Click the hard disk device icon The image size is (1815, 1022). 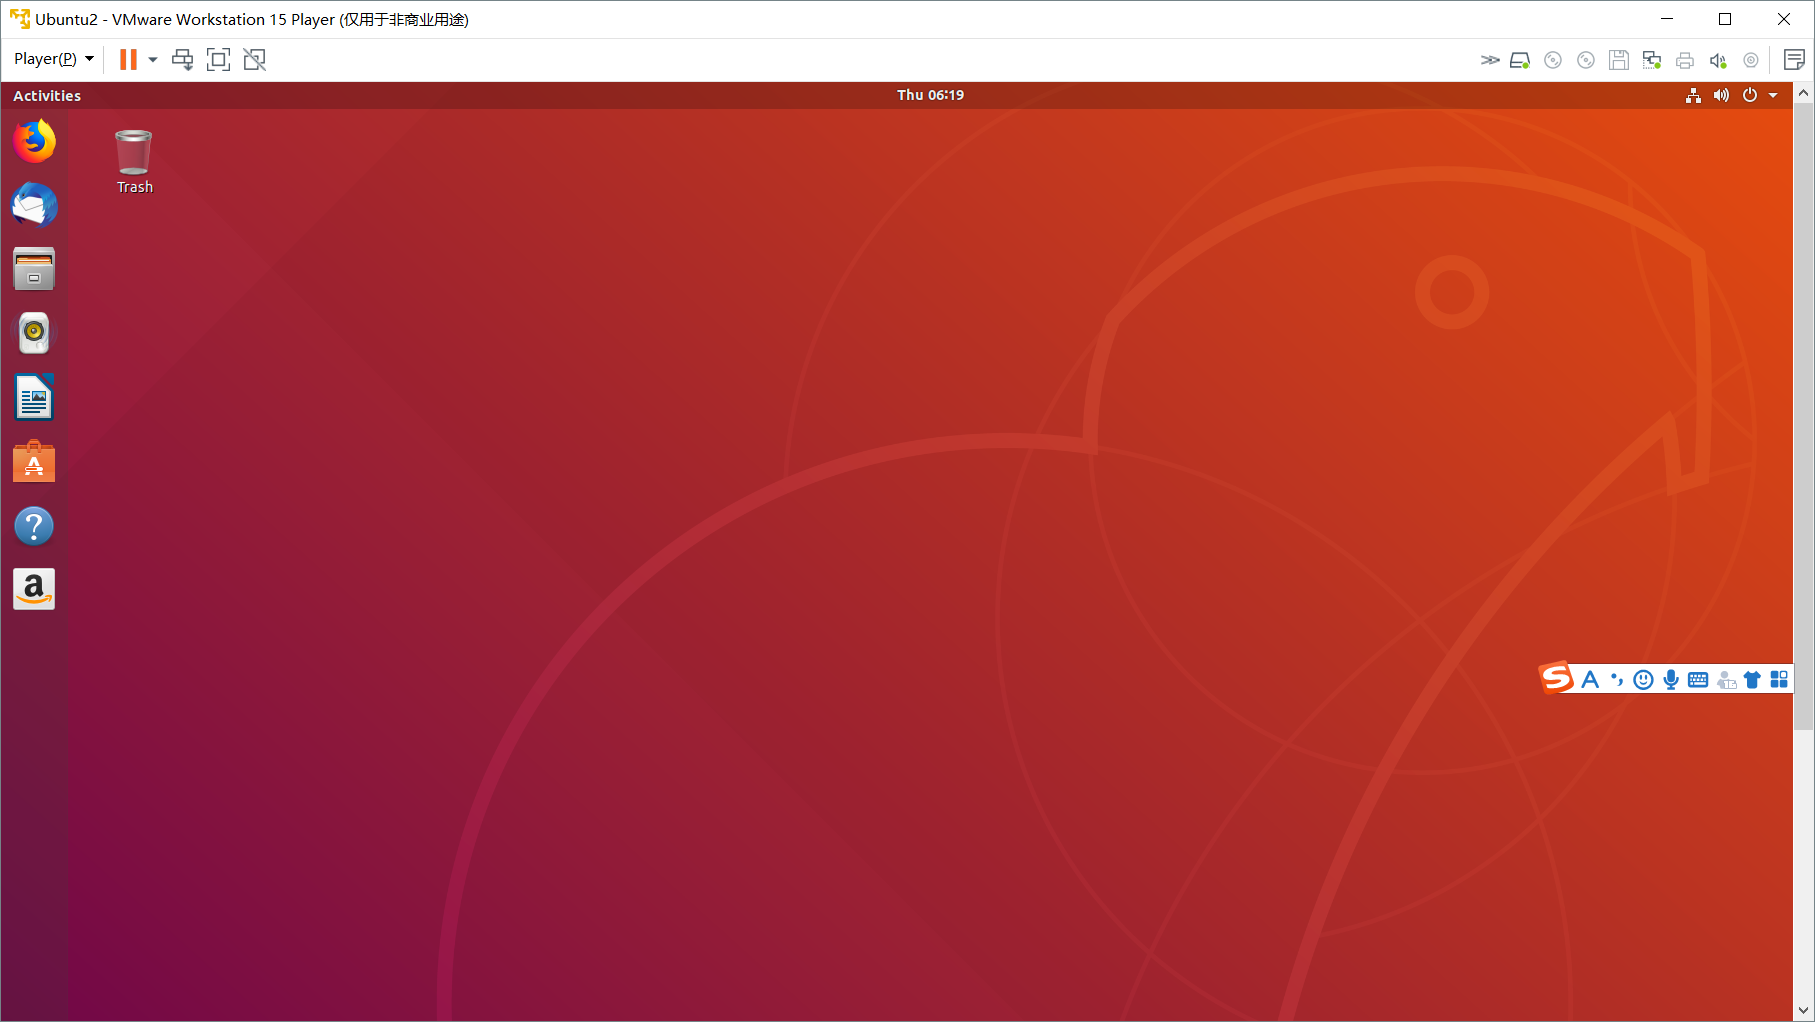(x=1520, y=60)
